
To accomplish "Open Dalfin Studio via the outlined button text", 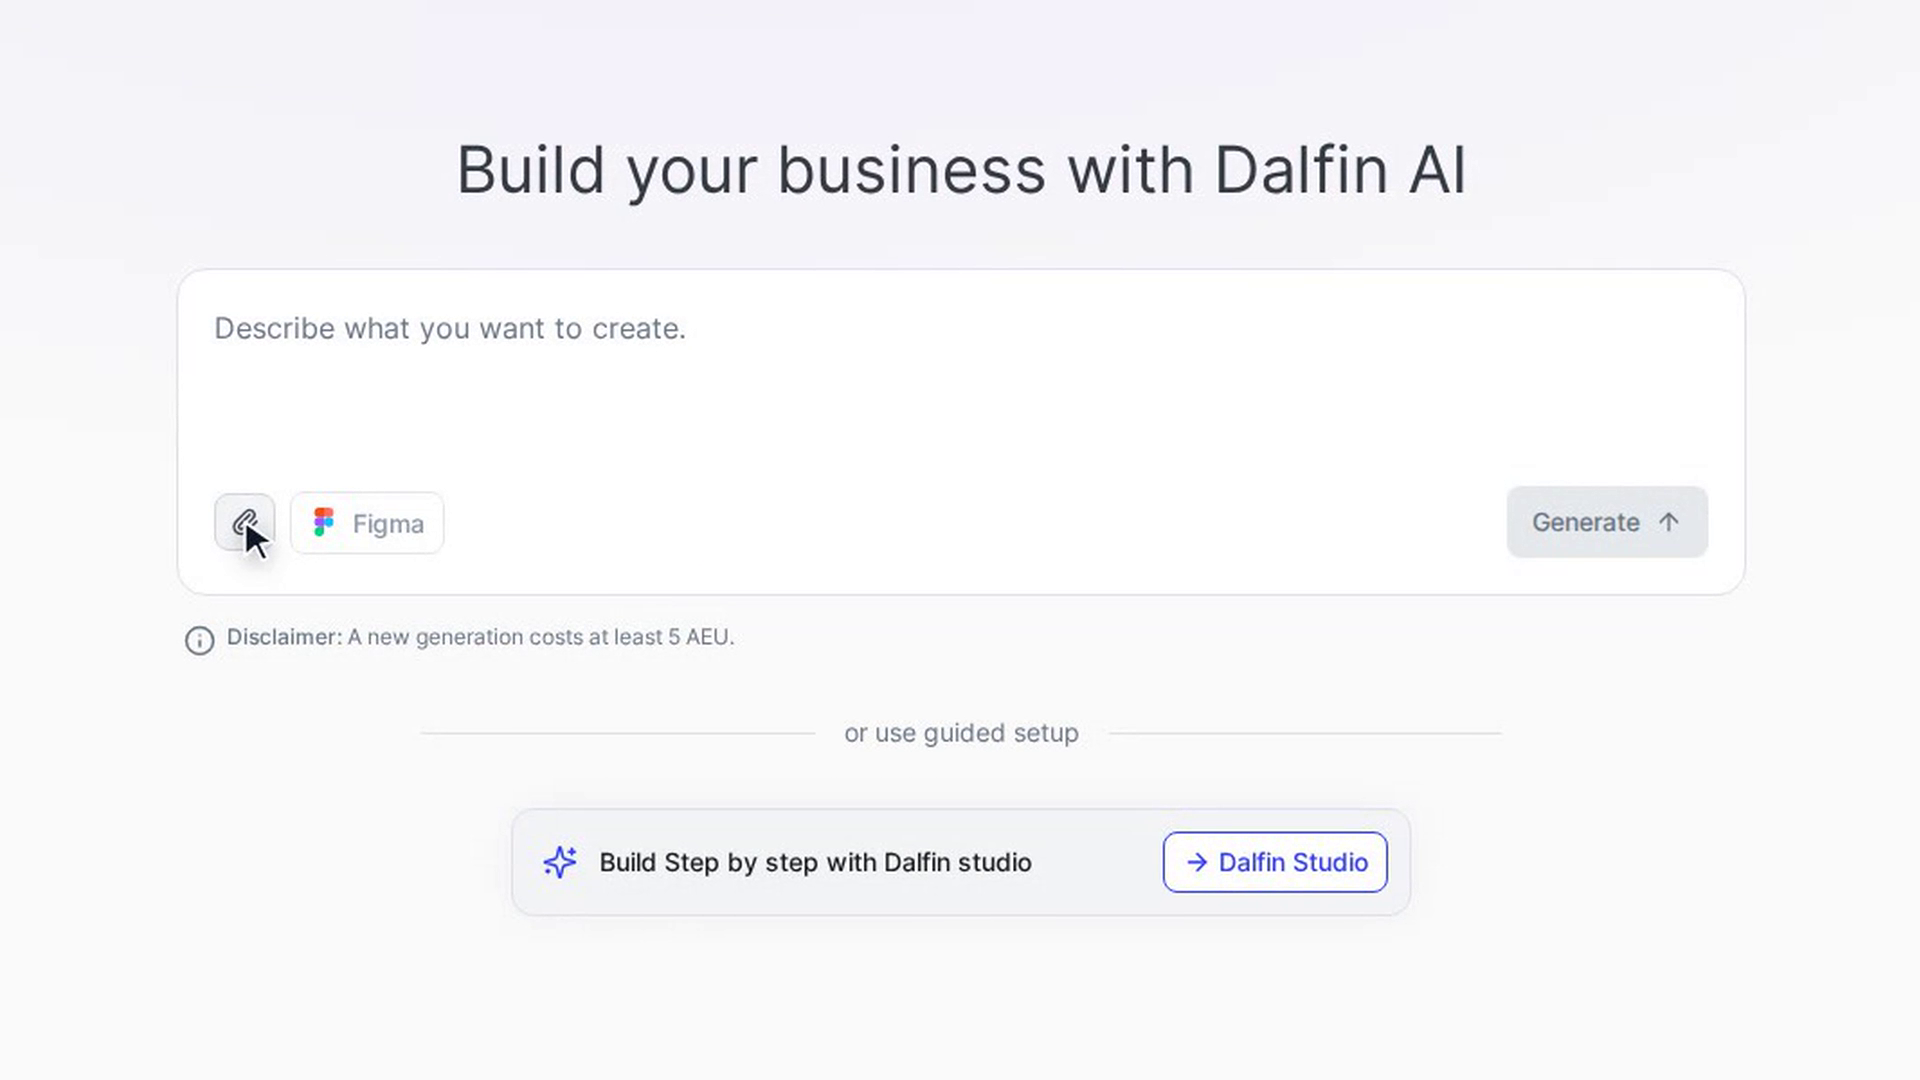I will click(1293, 862).
